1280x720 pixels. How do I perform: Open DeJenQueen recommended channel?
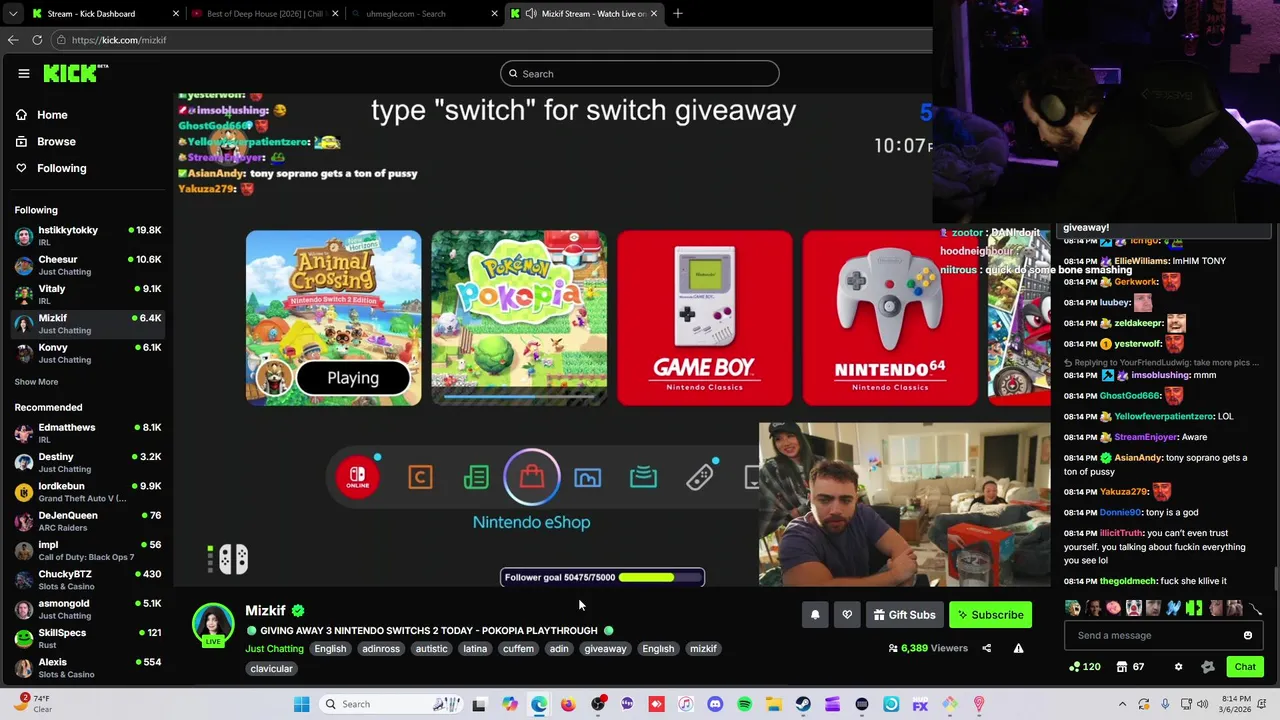click(88, 521)
